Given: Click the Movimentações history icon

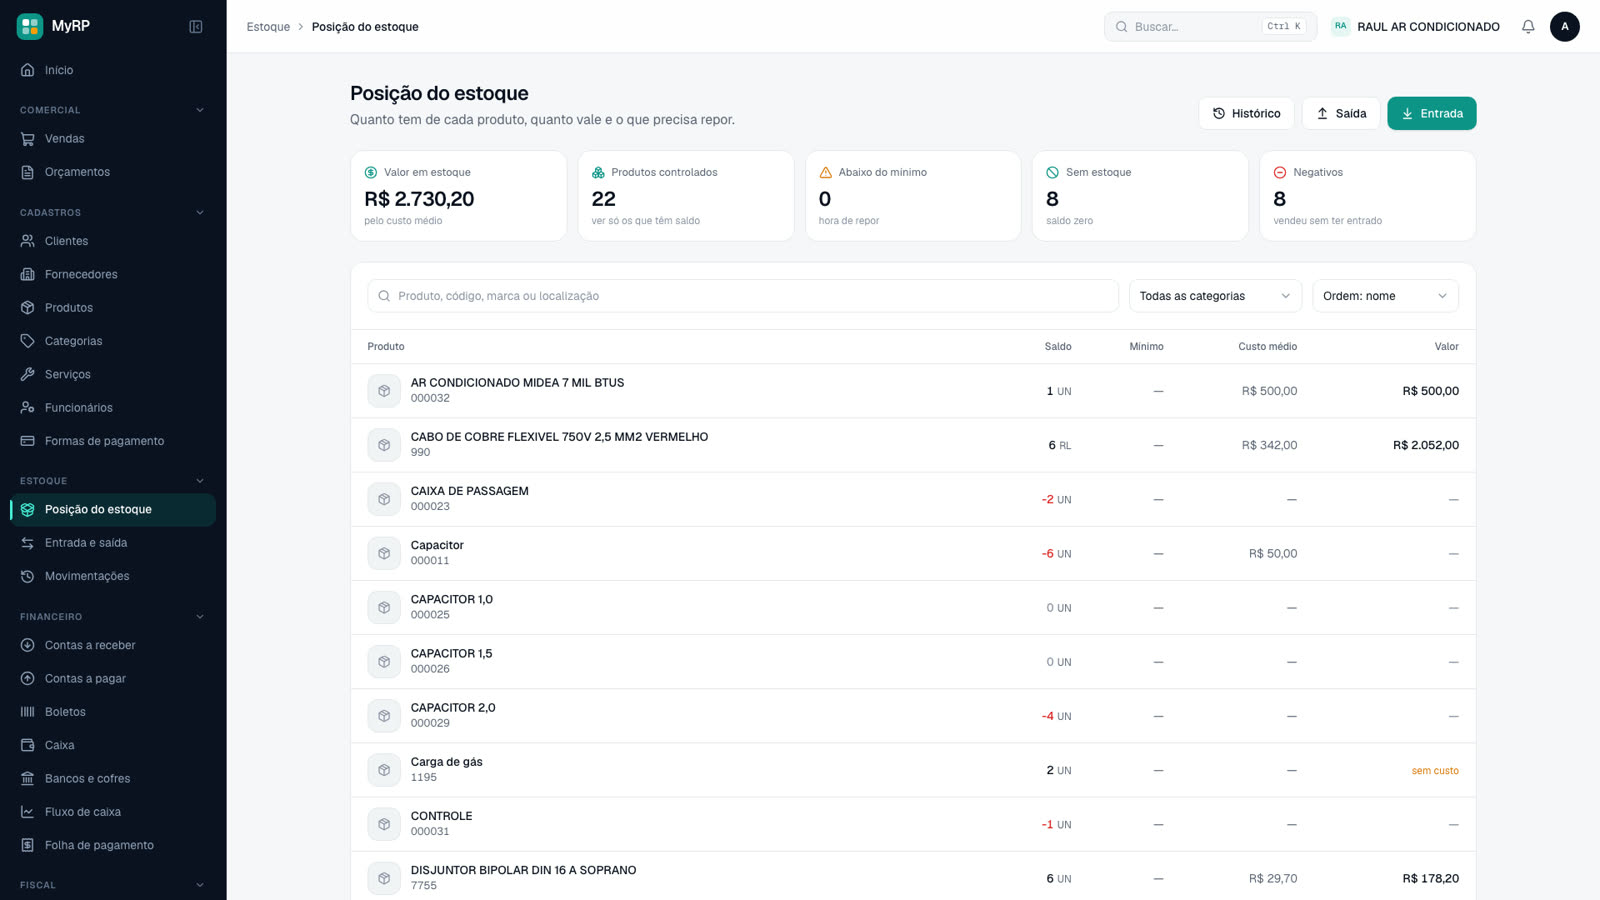Looking at the screenshot, I should click(28, 576).
